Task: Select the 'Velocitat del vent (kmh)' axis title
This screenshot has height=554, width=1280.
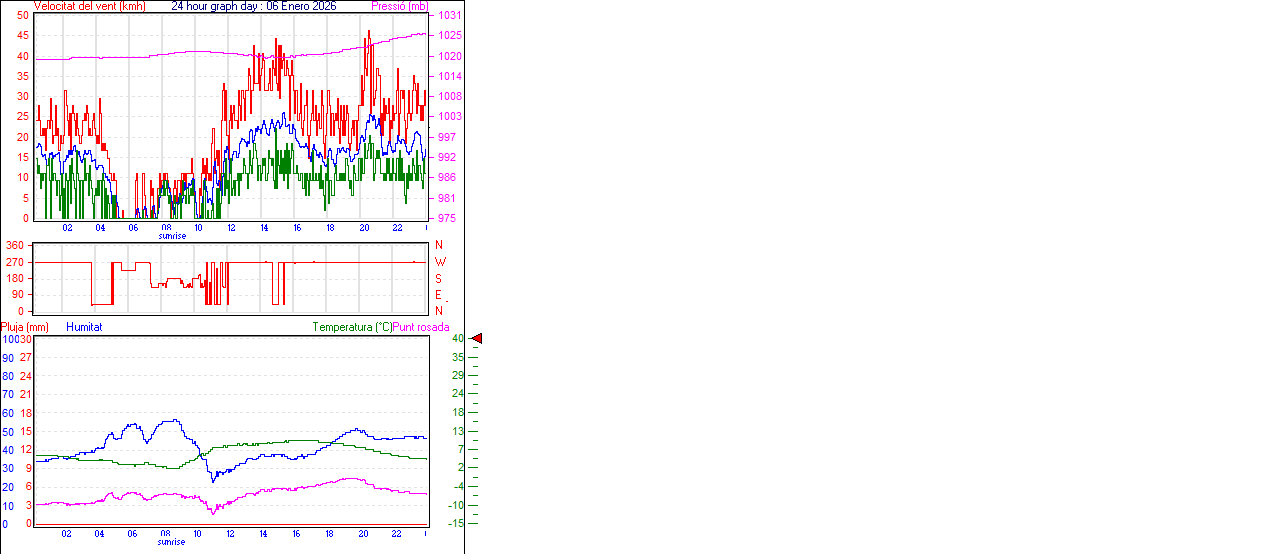Action: pyautogui.click(x=89, y=6)
